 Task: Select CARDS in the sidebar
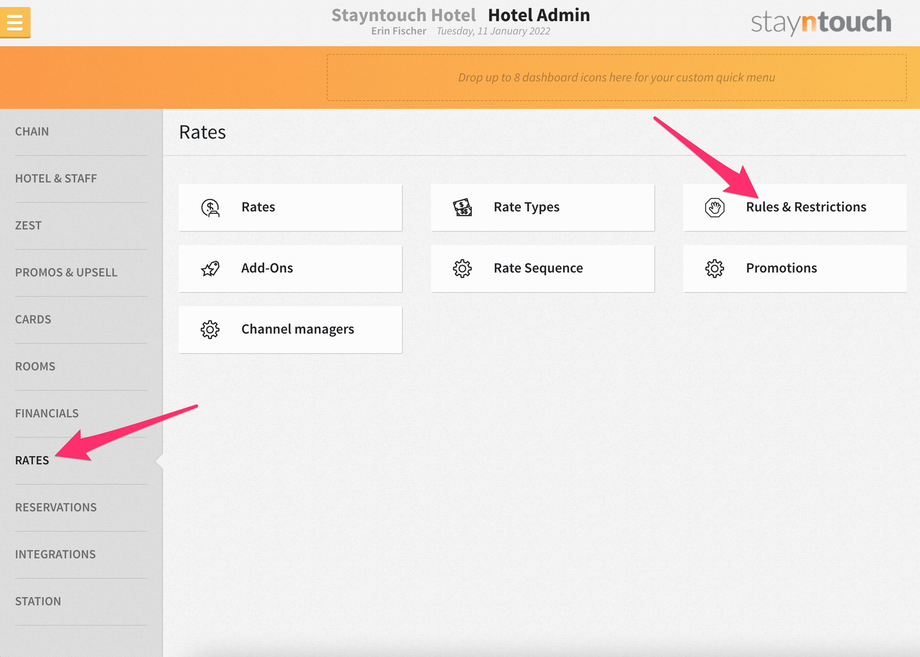pyautogui.click(x=33, y=319)
